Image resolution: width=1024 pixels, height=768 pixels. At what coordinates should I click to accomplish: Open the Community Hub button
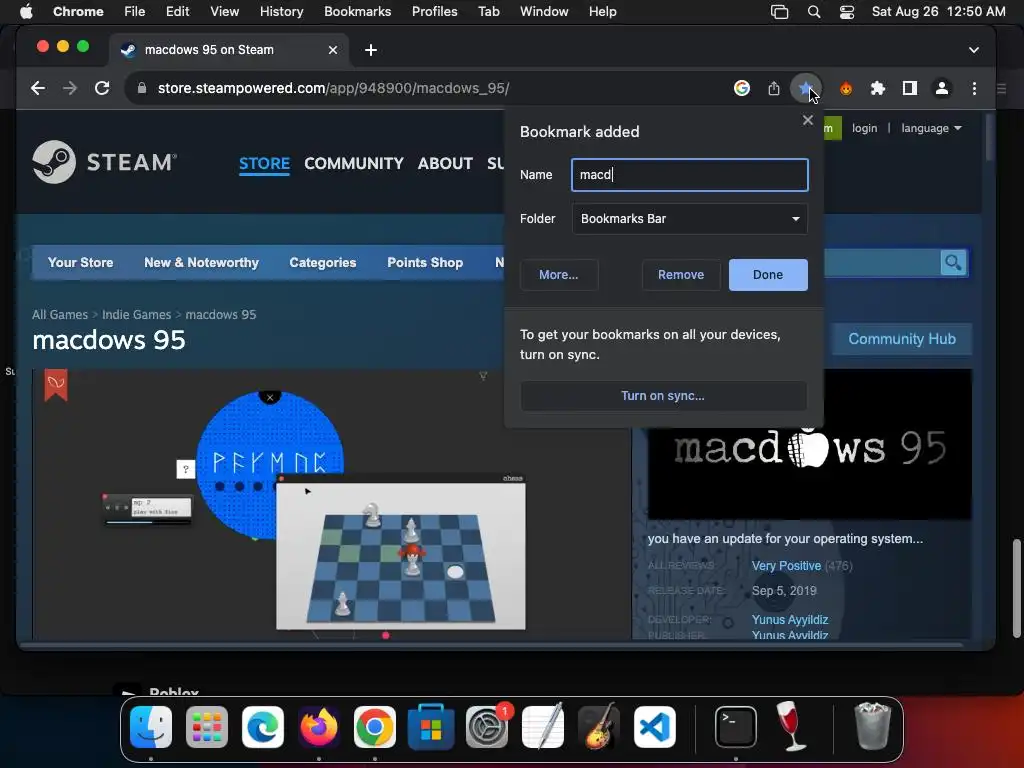point(902,339)
